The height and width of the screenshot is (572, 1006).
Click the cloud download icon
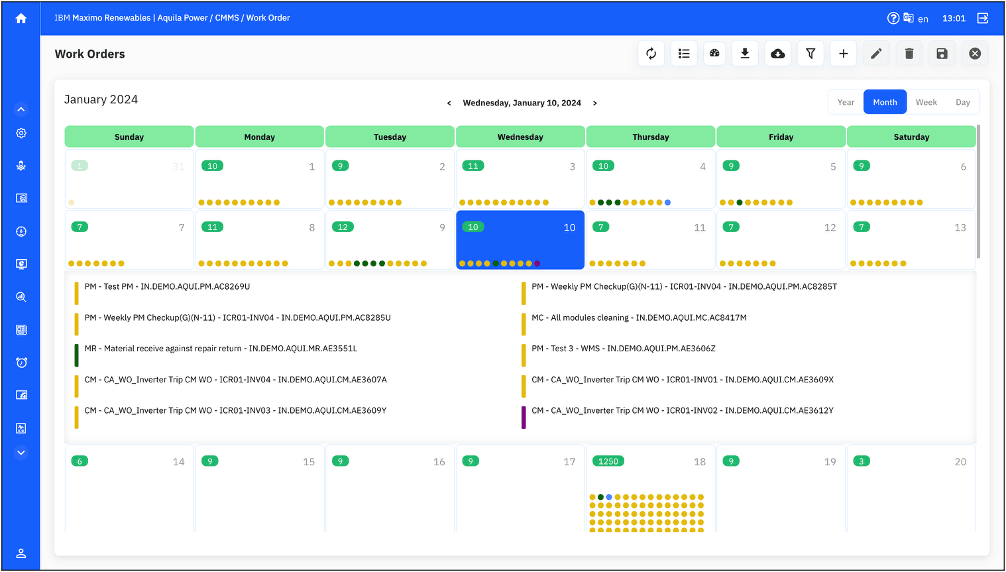(x=778, y=54)
